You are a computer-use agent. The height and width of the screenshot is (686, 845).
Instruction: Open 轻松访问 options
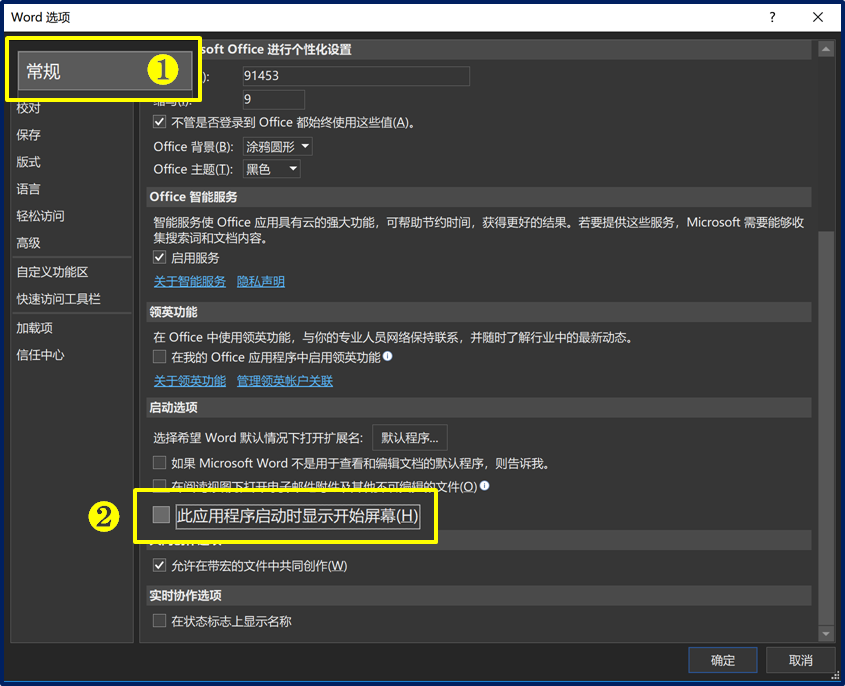point(40,216)
